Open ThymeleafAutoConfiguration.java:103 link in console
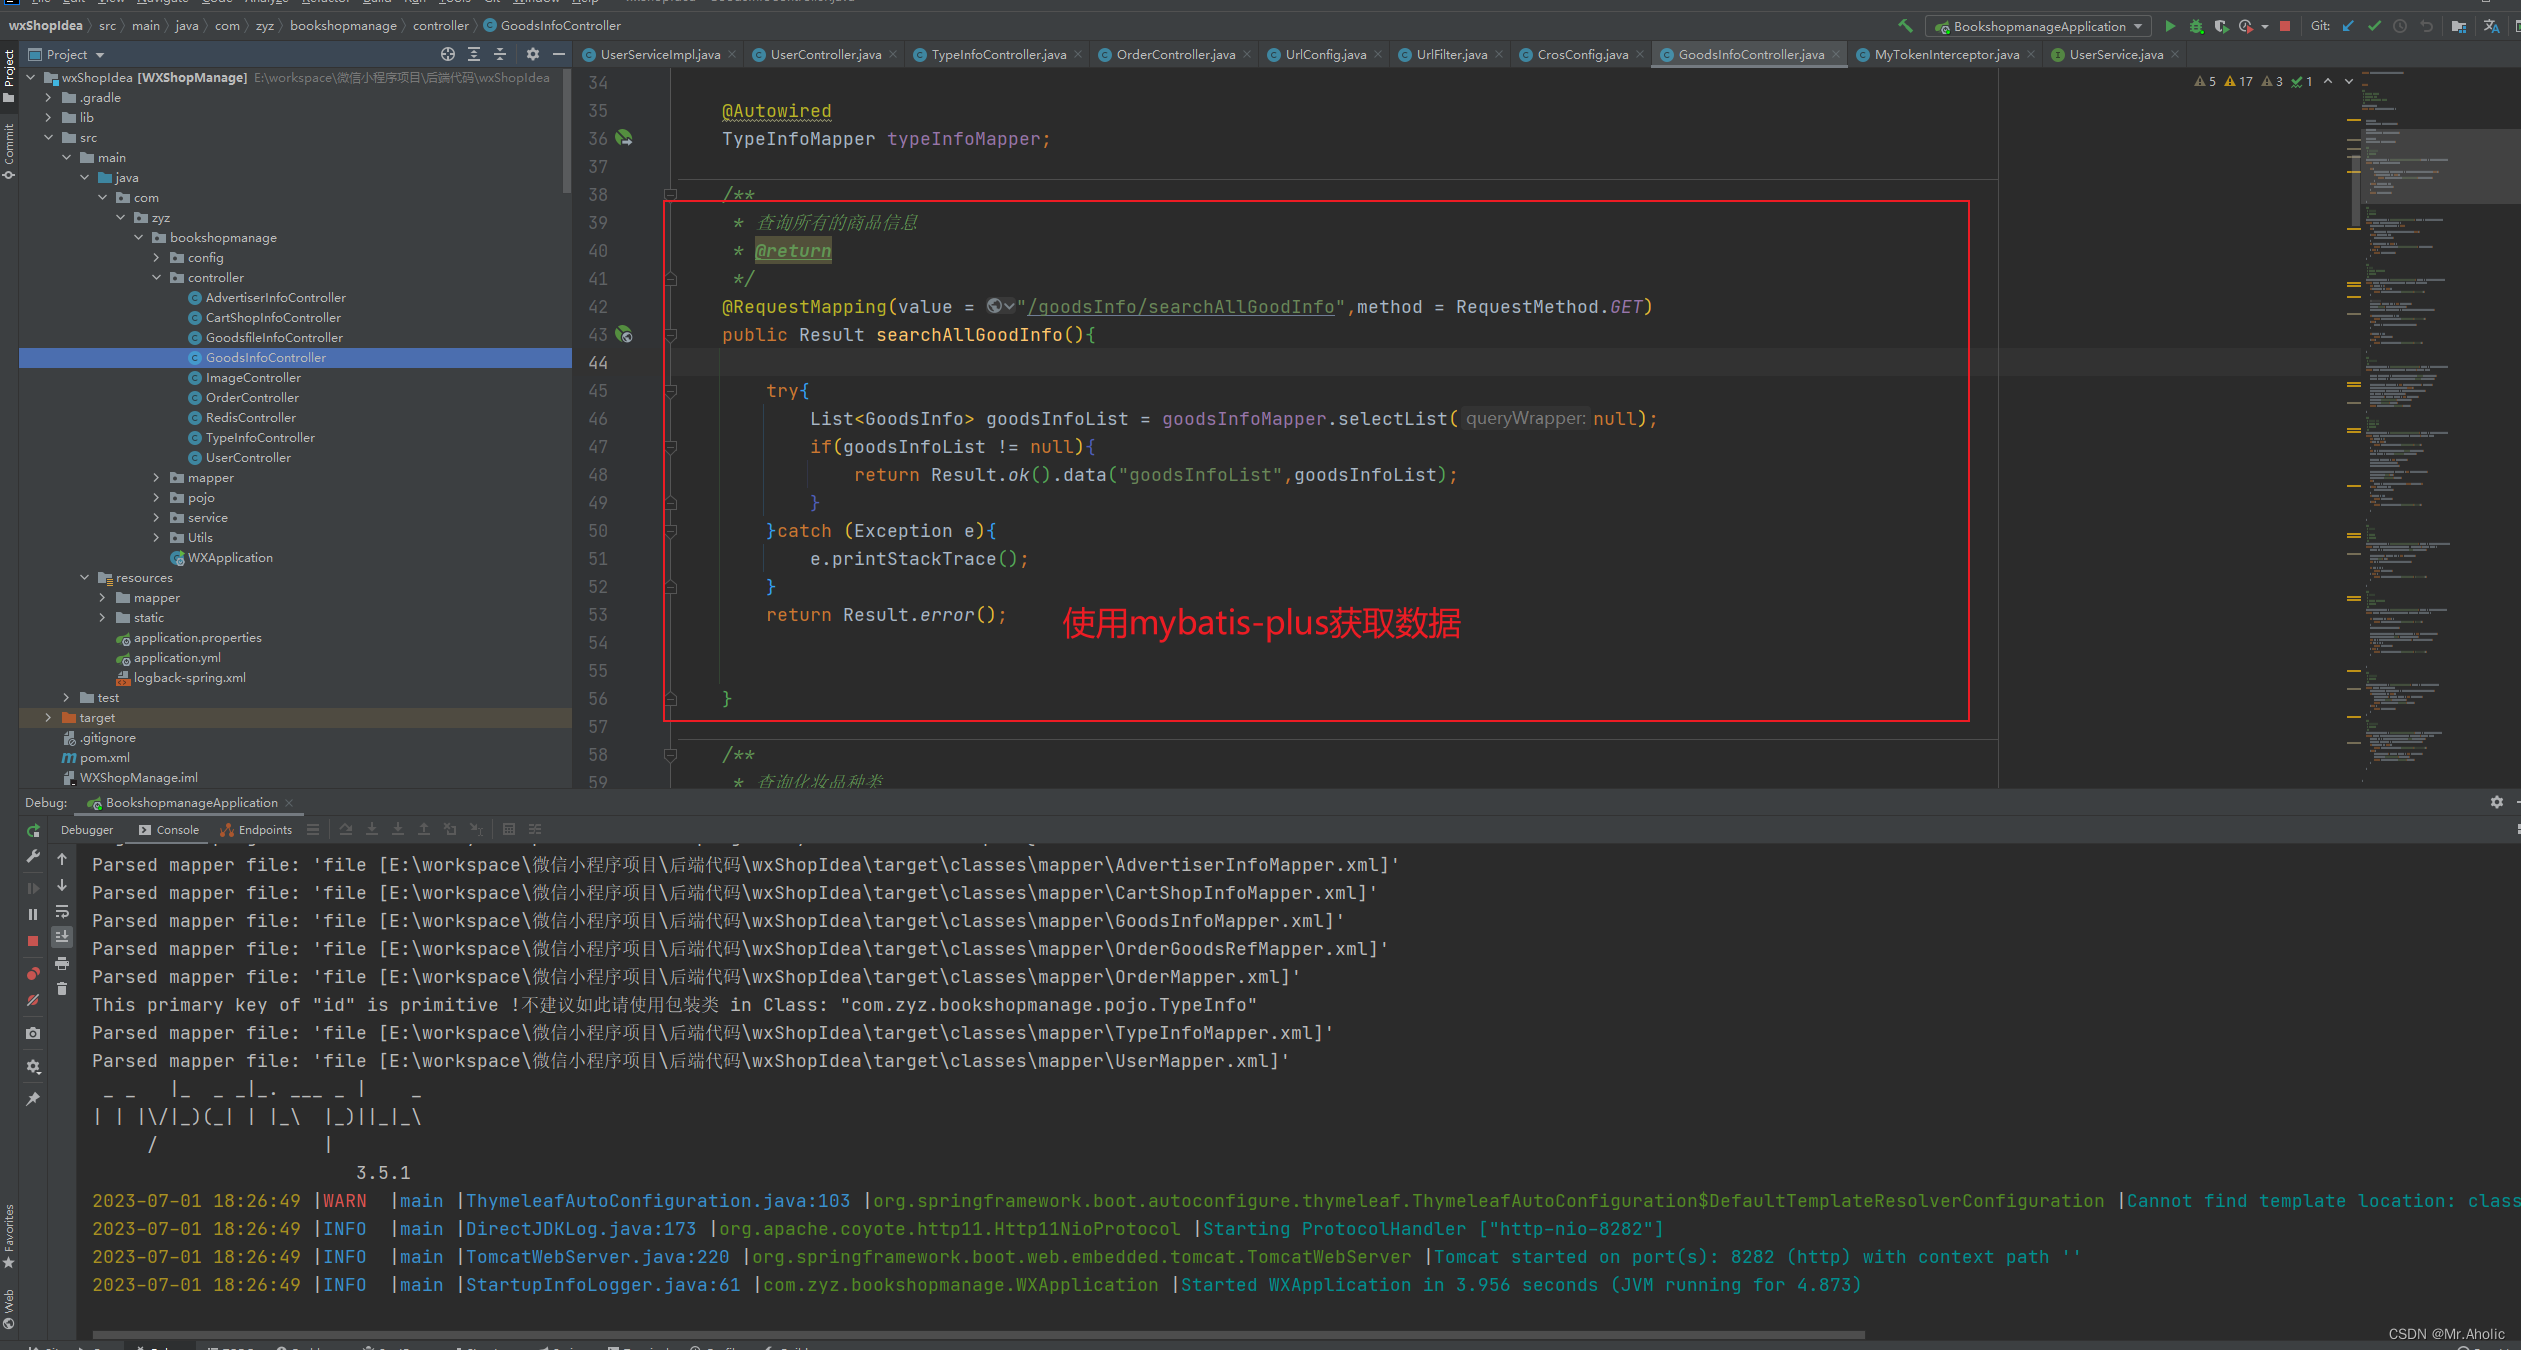The width and height of the screenshot is (2521, 1350). (x=658, y=1201)
